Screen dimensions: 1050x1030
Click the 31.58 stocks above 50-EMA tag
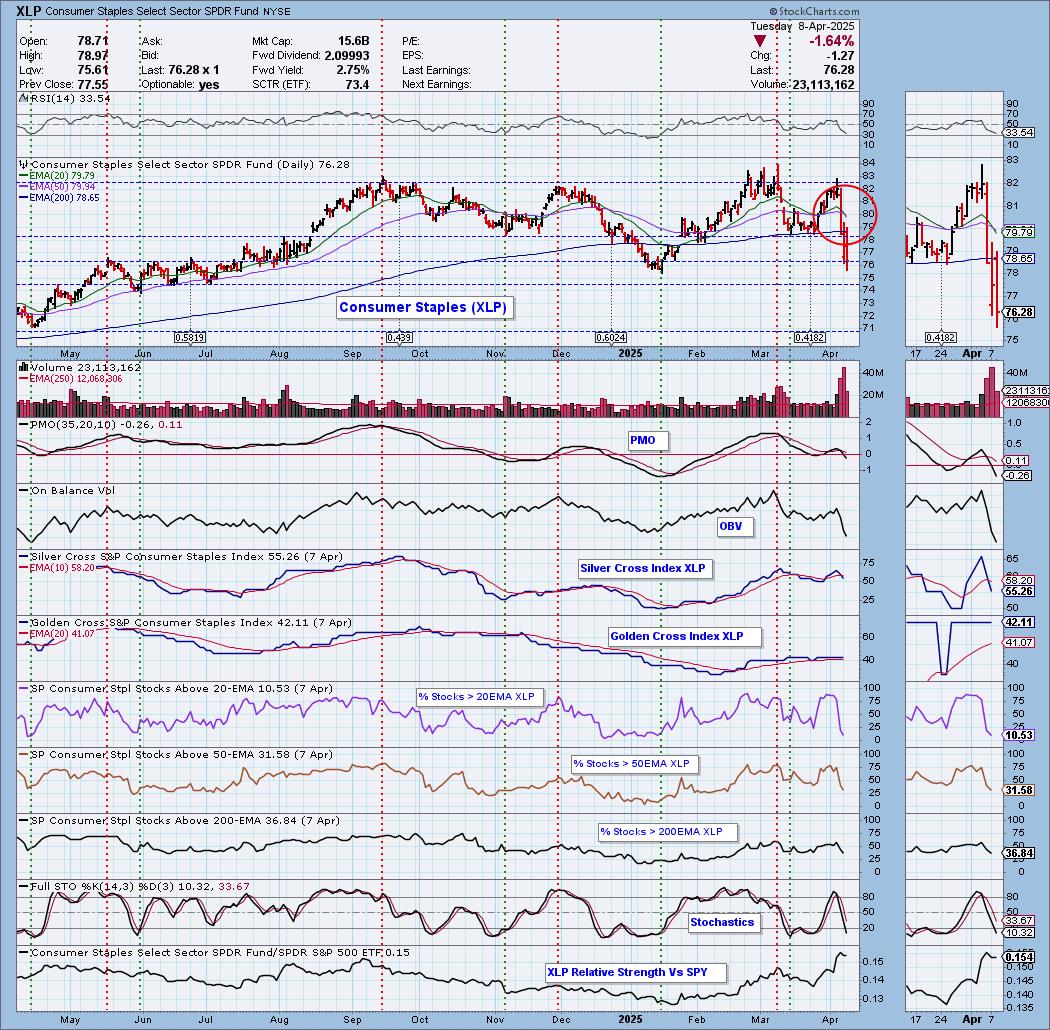(x=1019, y=790)
